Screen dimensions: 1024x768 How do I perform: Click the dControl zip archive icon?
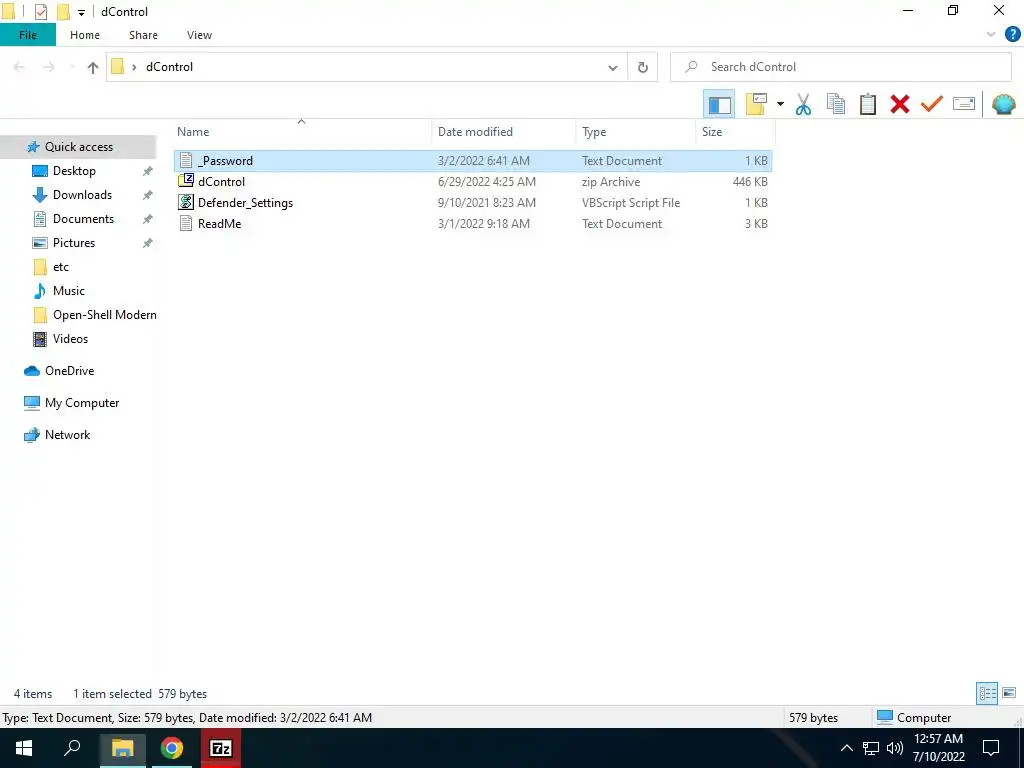[x=186, y=181]
